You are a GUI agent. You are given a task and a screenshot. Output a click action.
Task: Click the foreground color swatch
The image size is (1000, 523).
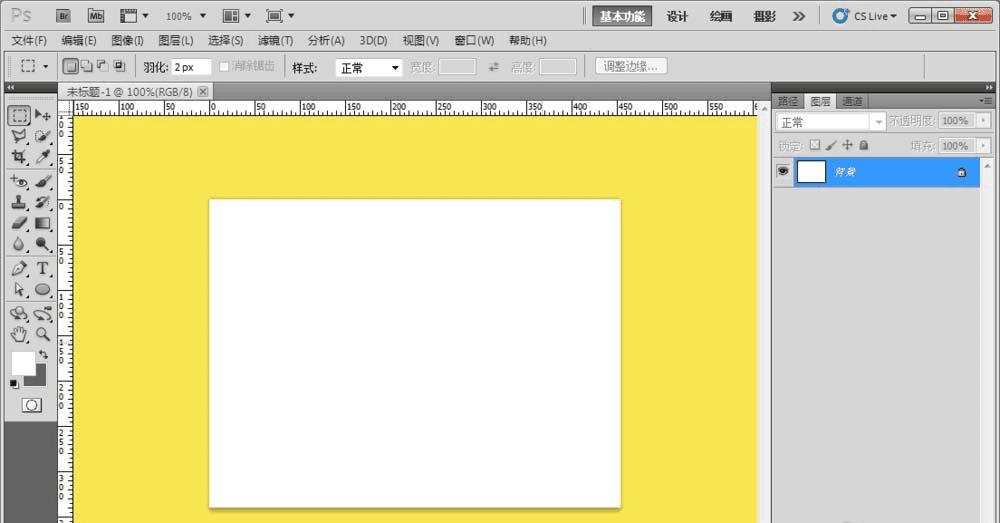click(x=23, y=364)
